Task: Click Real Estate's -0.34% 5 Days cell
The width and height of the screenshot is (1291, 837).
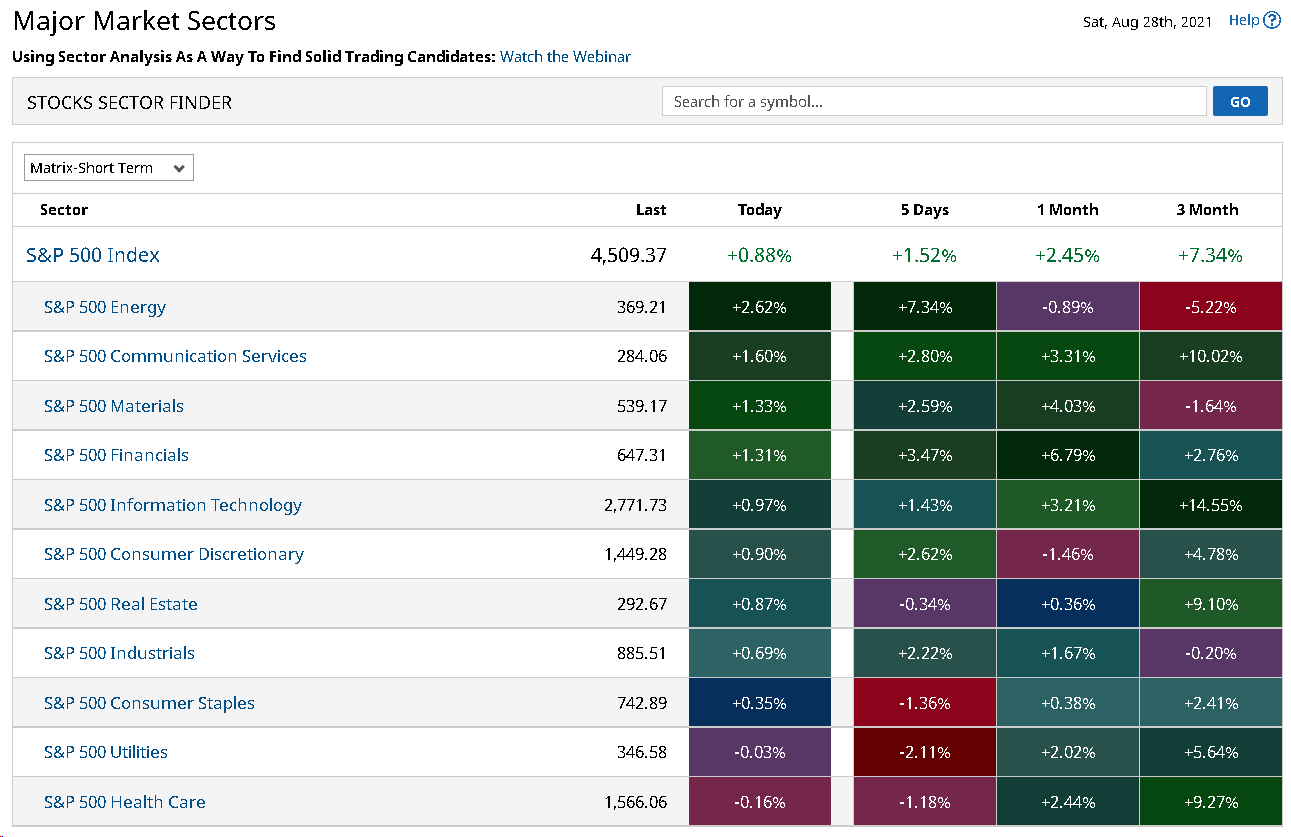Action: [x=925, y=604]
